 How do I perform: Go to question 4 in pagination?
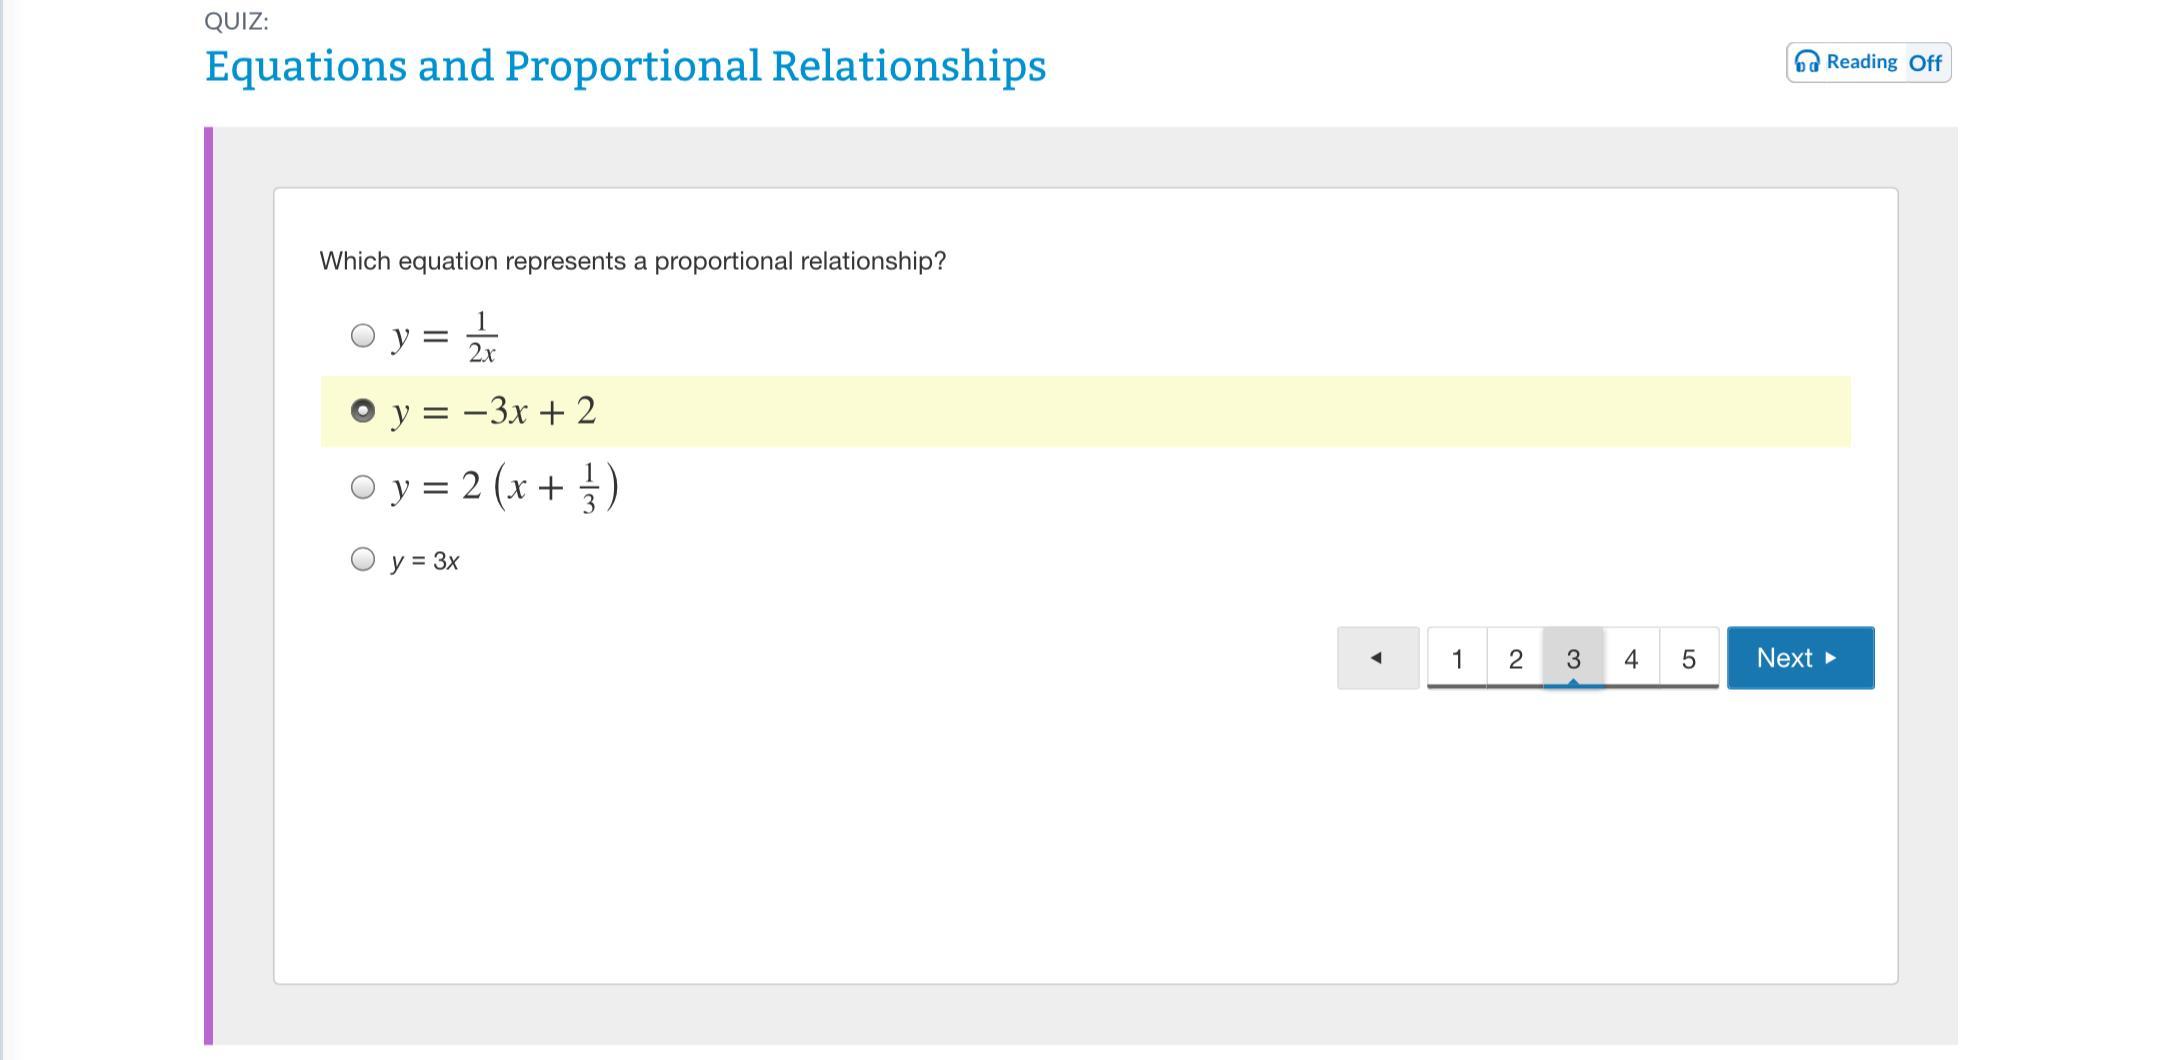[1631, 659]
